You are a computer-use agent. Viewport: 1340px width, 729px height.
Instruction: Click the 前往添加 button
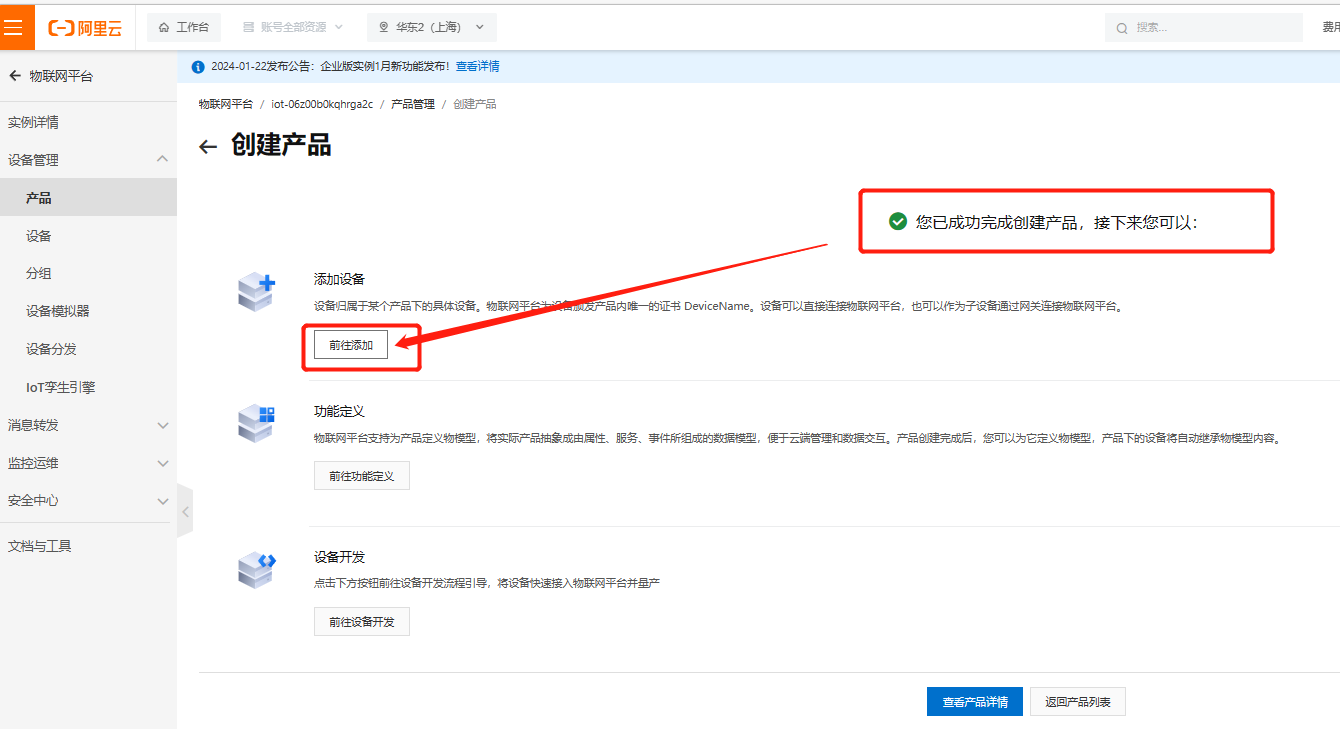(350, 345)
